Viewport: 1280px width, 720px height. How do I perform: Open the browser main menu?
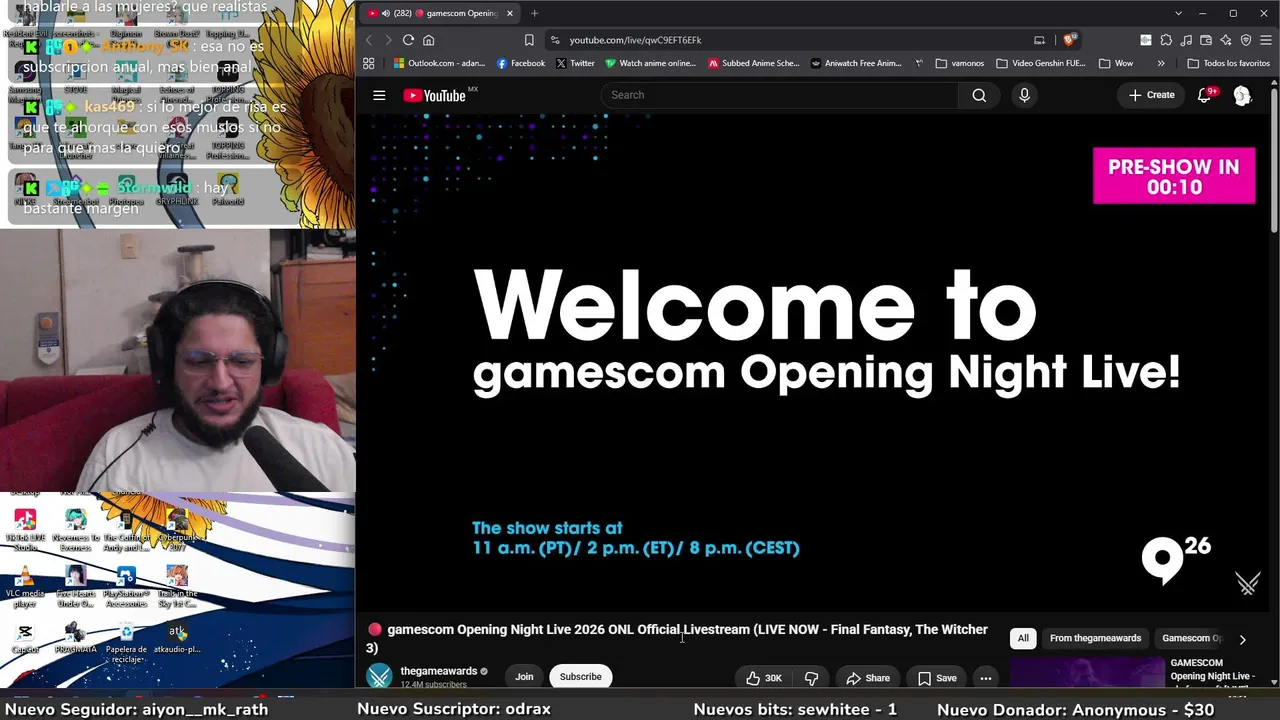1266,40
